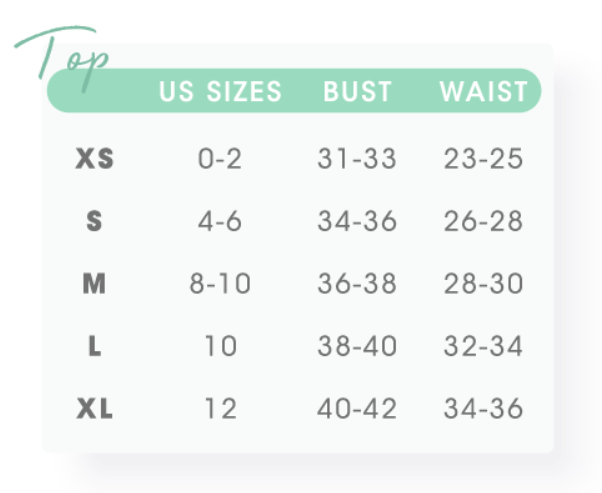This screenshot has width=602, height=493.
Task: Click the XS size label
Action: (x=94, y=158)
